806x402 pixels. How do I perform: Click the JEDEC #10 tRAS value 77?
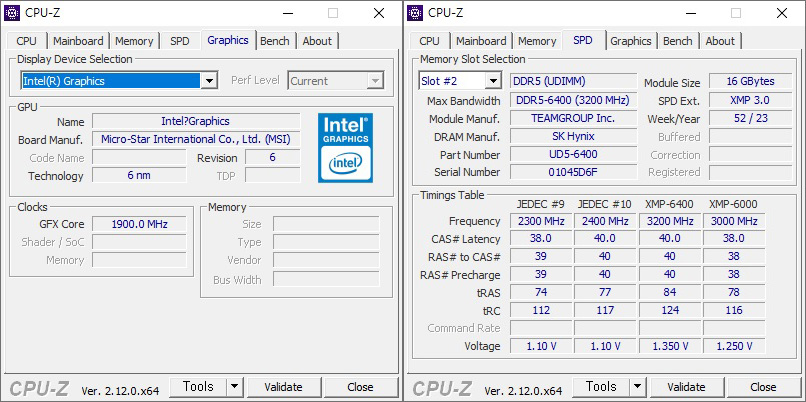click(x=605, y=293)
